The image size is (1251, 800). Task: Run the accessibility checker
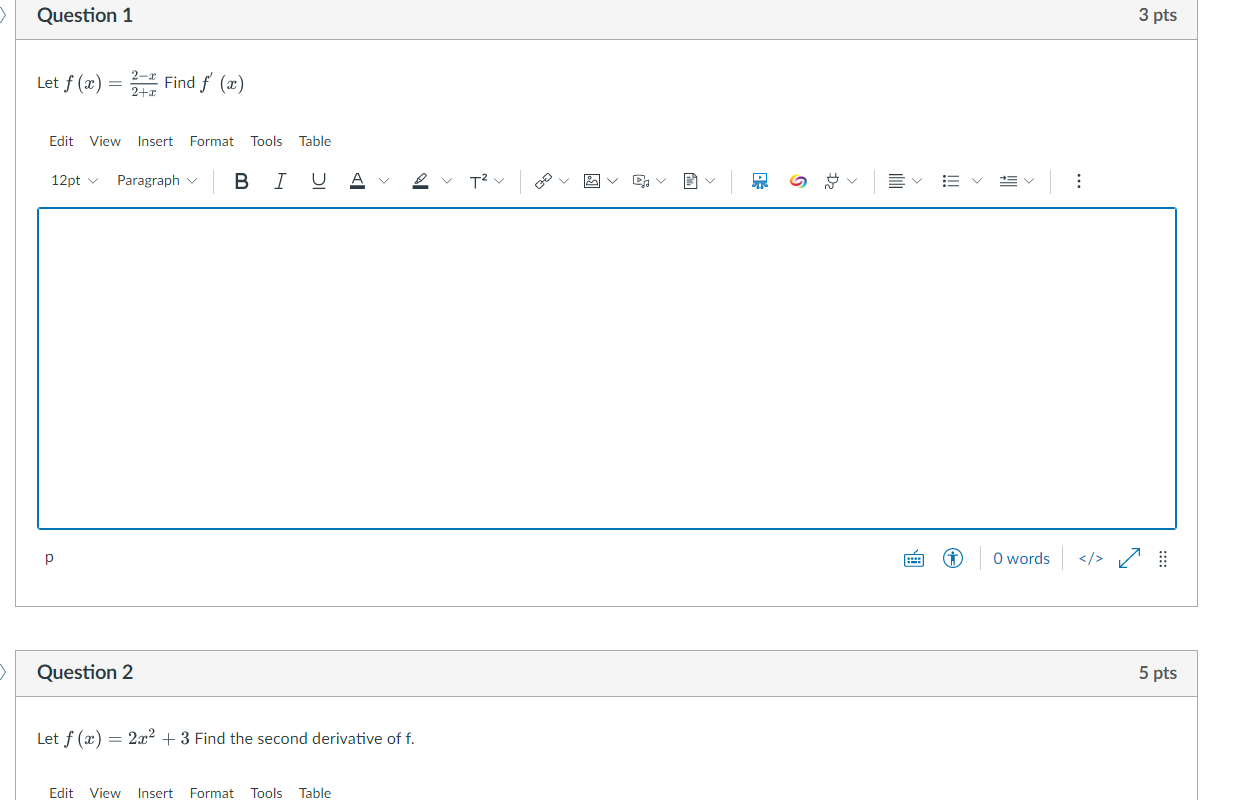tap(953, 558)
